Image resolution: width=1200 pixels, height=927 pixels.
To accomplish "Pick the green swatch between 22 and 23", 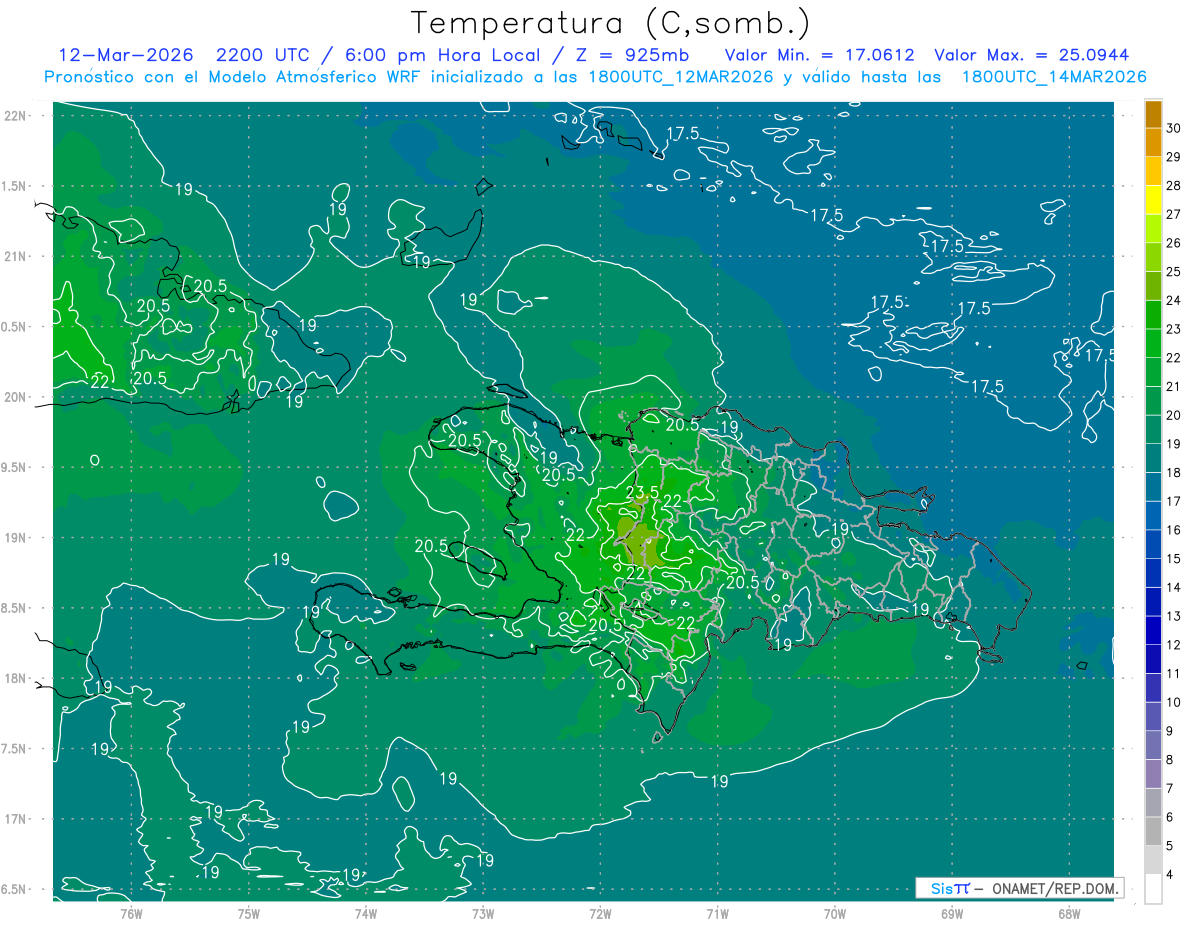I will (x=1153, y=343).
